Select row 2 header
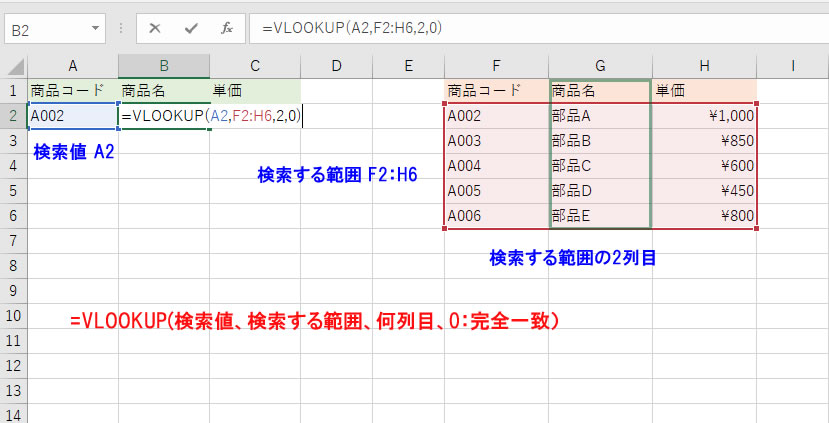Screen dimensions: 829x423 coord(14,116)
